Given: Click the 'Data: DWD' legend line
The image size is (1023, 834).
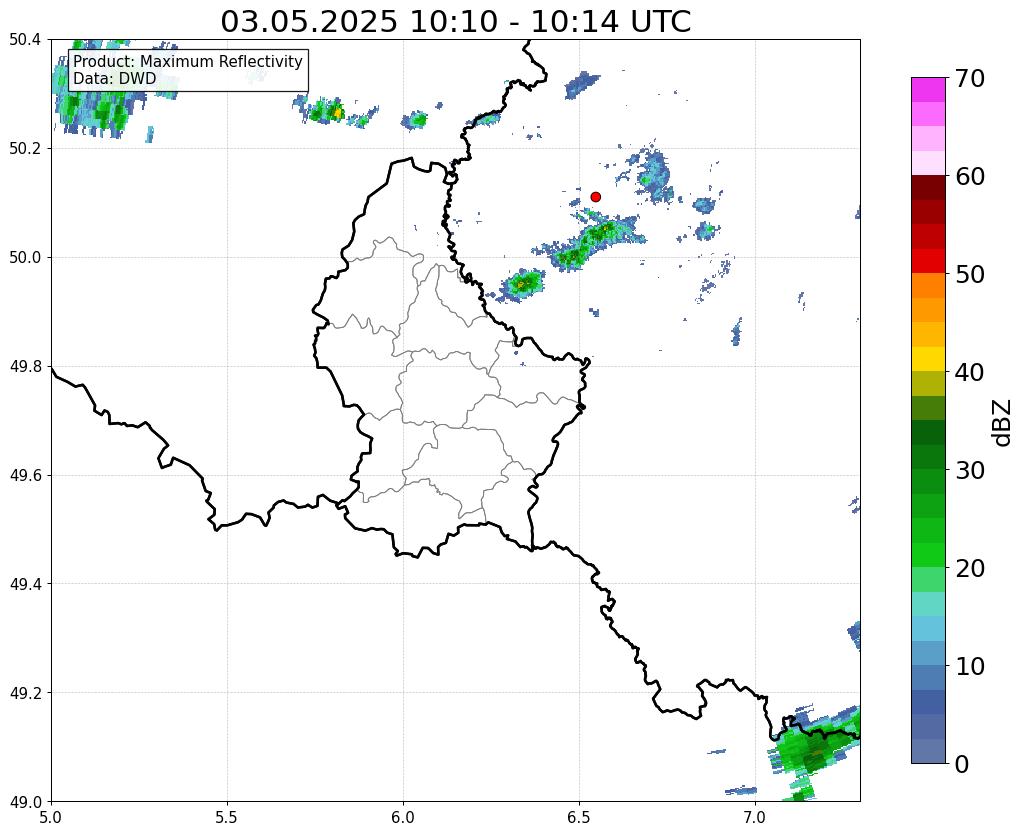Looking at the screenshot, I should (x=115, y=79).
